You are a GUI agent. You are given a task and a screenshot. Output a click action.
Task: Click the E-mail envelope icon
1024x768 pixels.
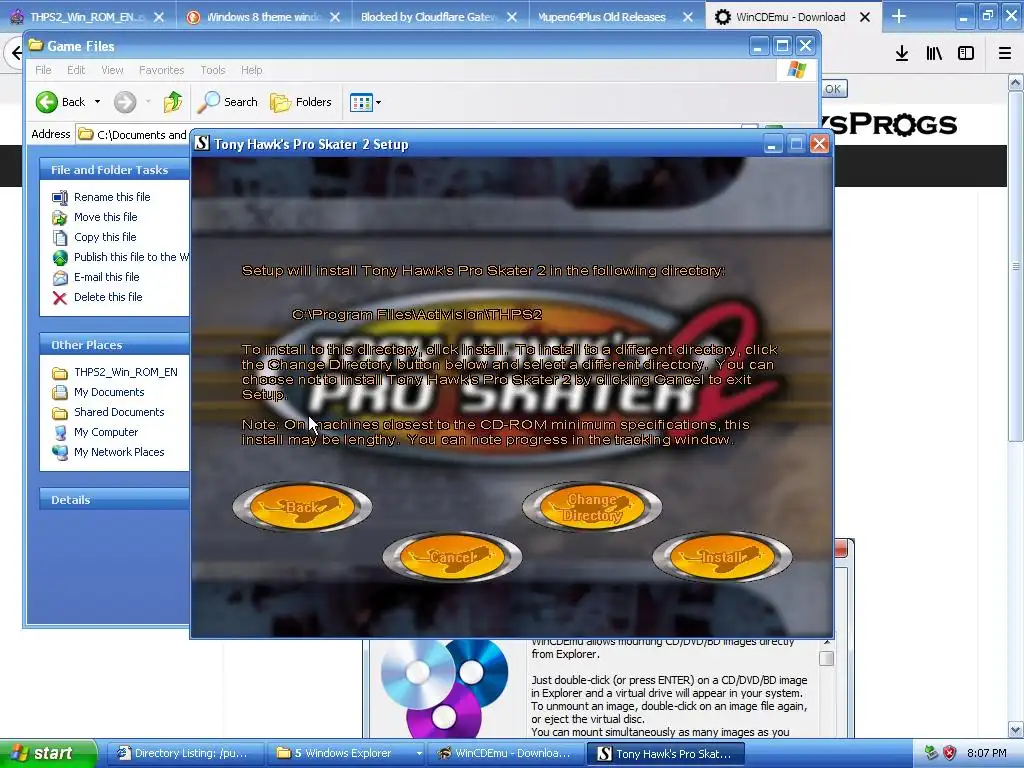click(x=59, y=278)
